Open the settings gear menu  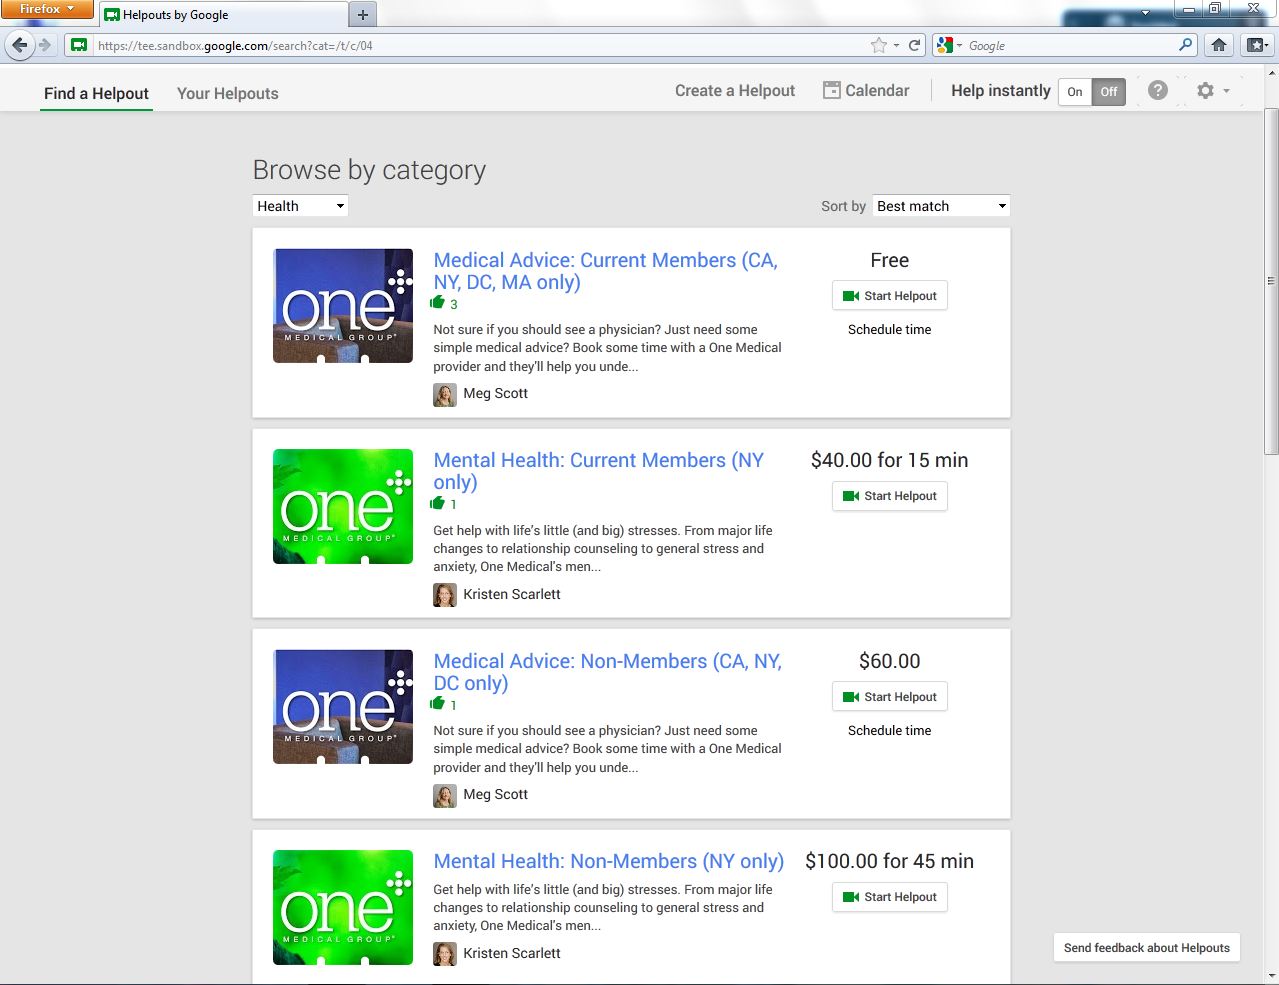click(x=1206, y=91)
